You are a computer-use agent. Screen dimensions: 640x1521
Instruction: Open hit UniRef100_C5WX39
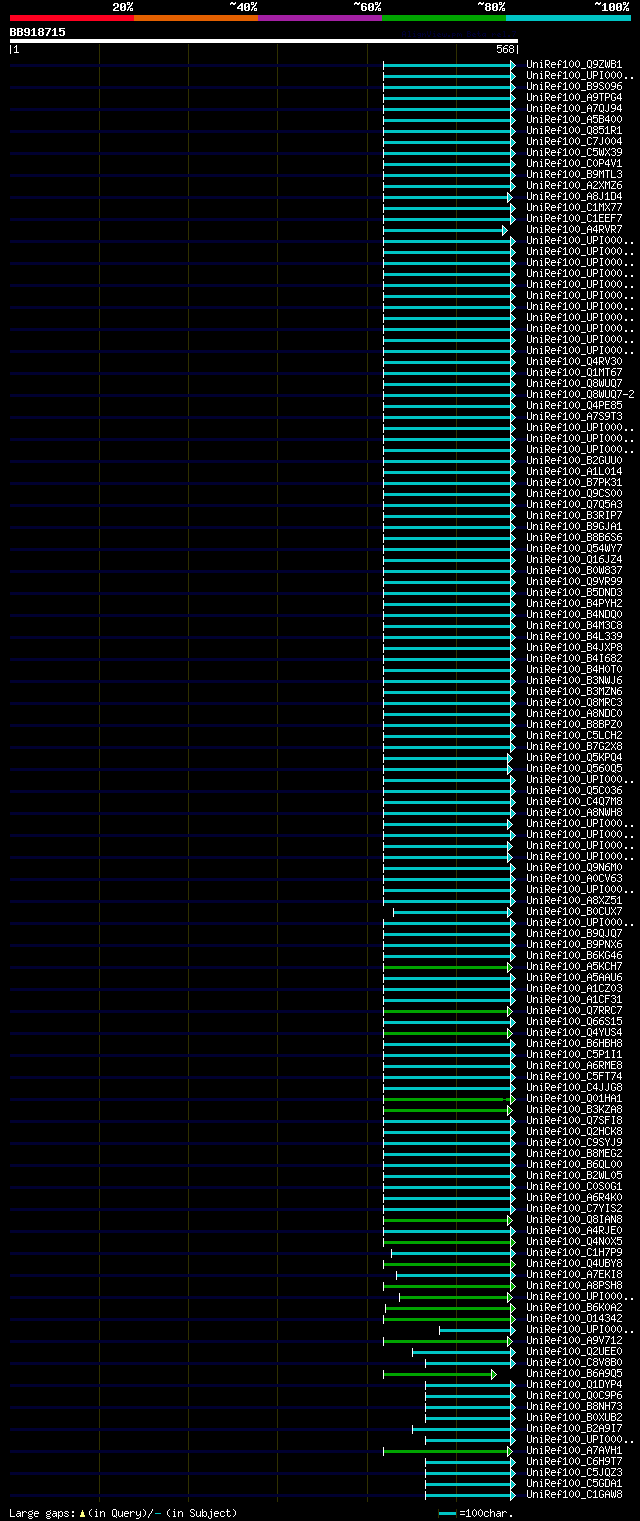[576, 153]
